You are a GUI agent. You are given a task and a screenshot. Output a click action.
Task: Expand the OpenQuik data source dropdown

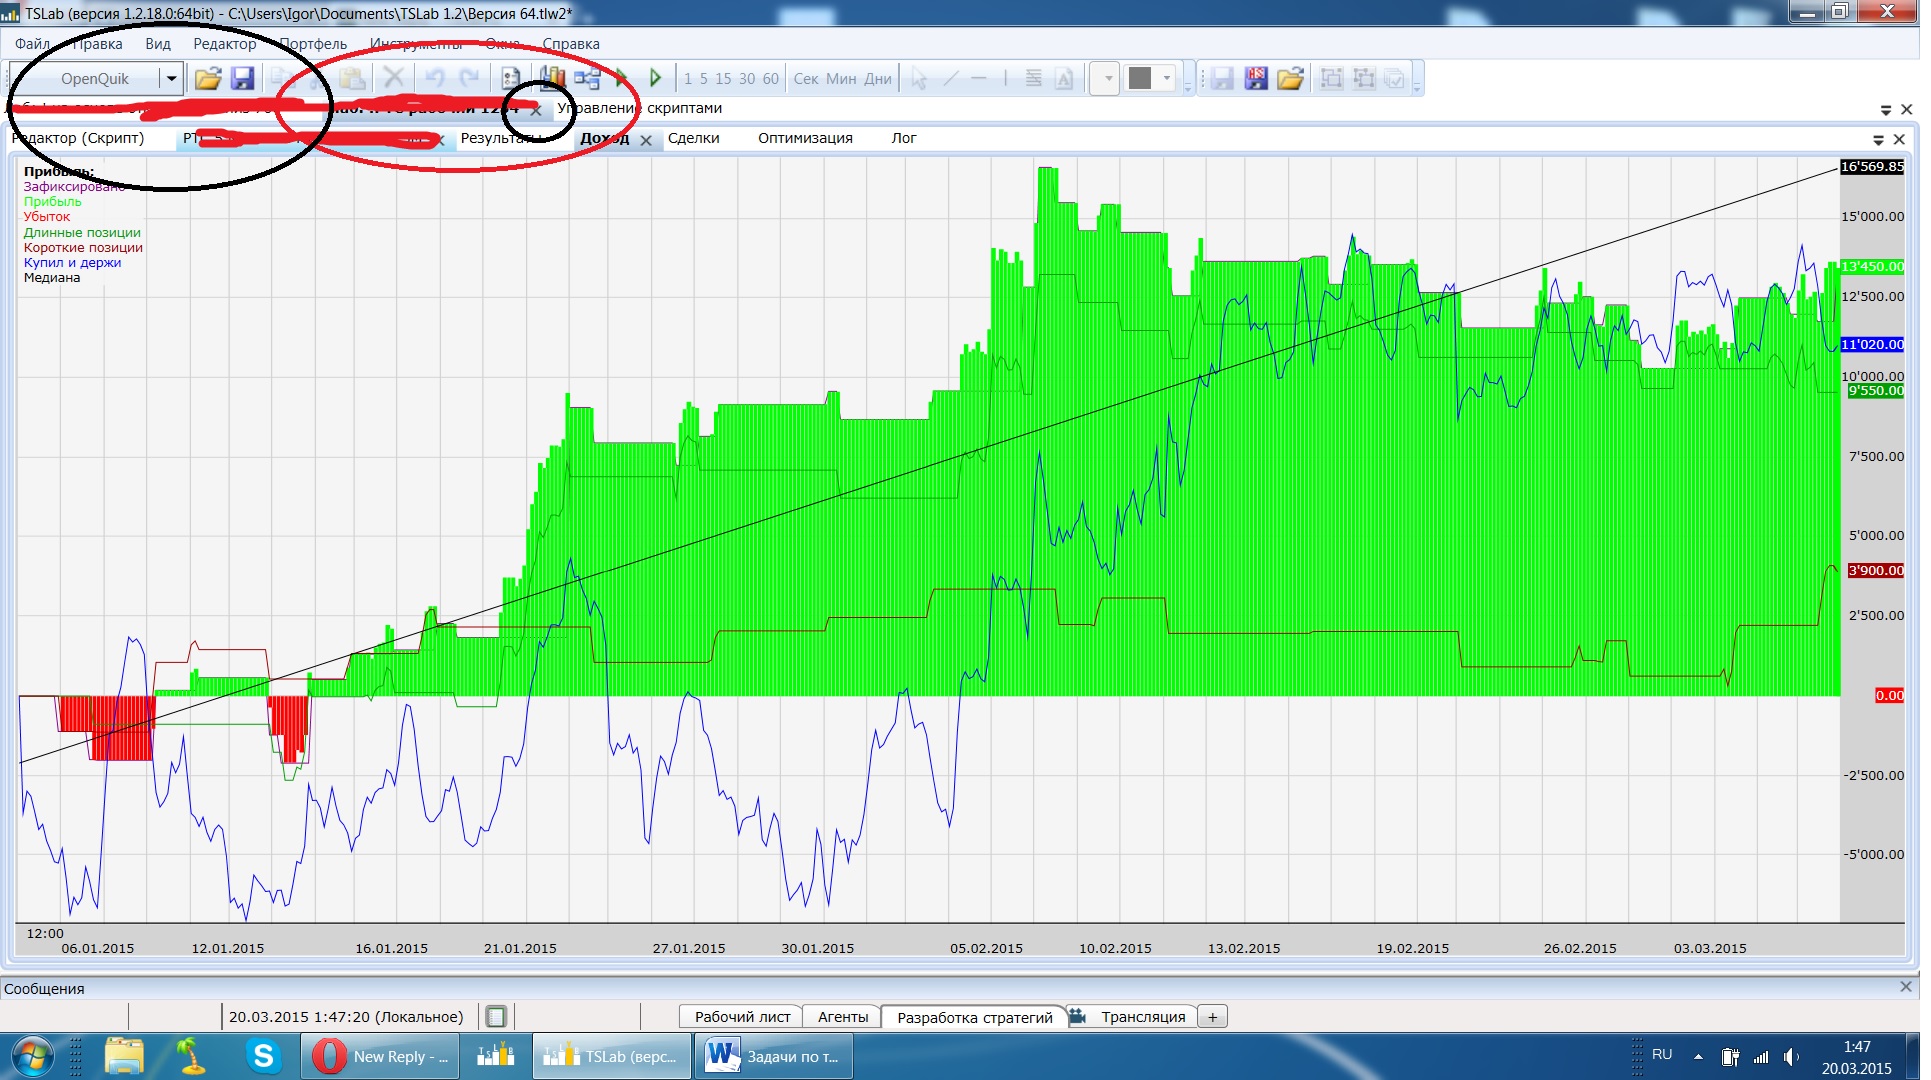click(172, 79)
